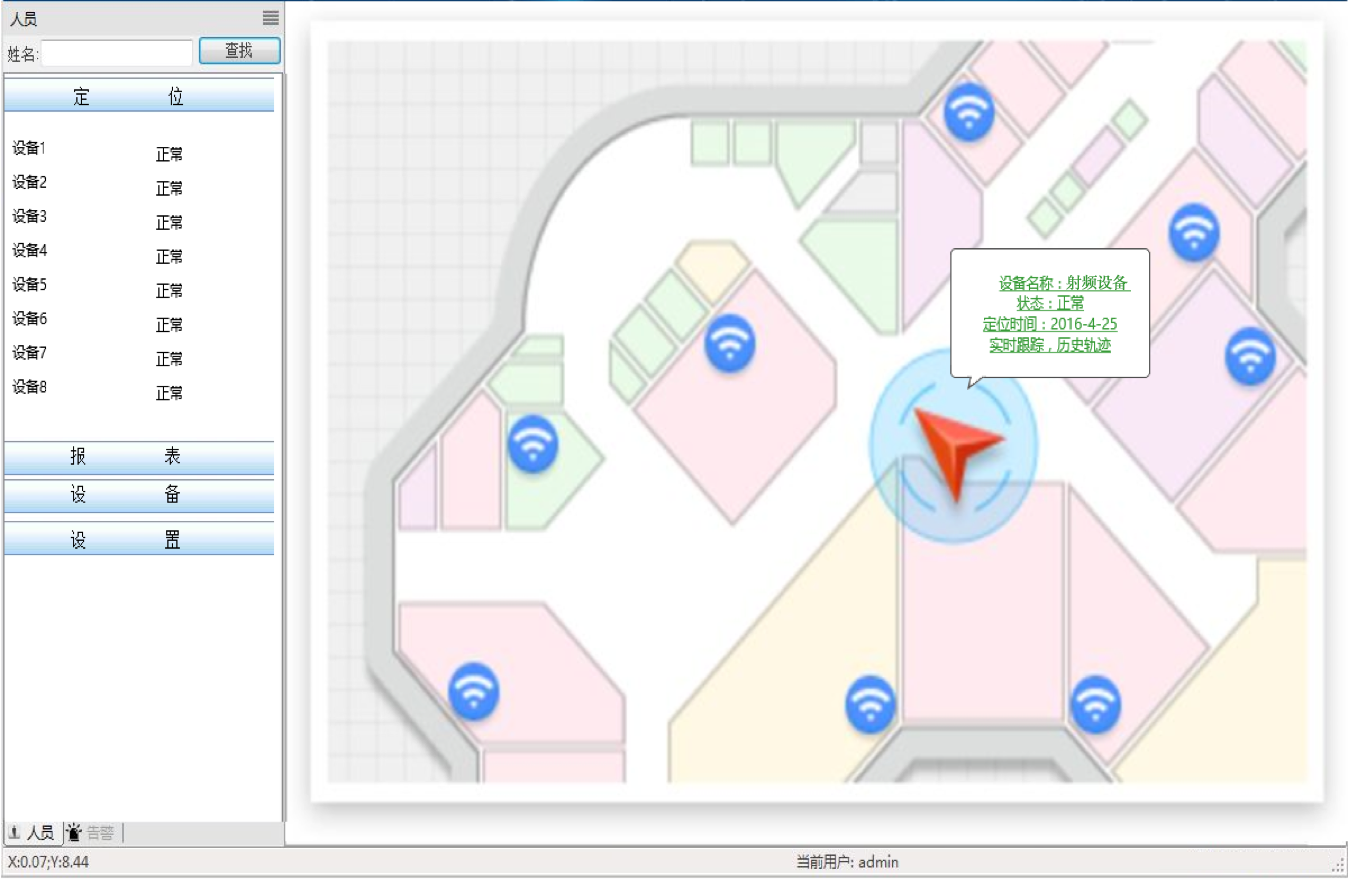Switch to the 人员 tab
The image size is (1348, 882).
[x=32, y=832]
